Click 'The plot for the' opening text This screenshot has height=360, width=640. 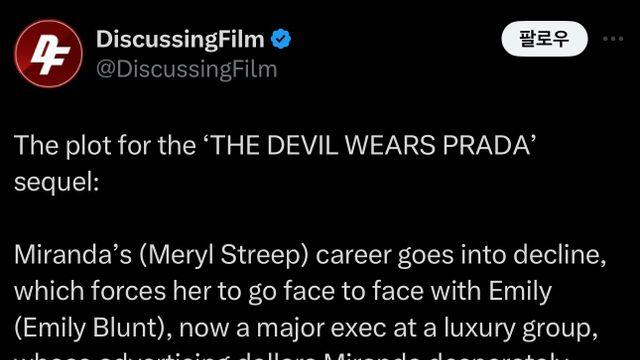coord(105,145)
